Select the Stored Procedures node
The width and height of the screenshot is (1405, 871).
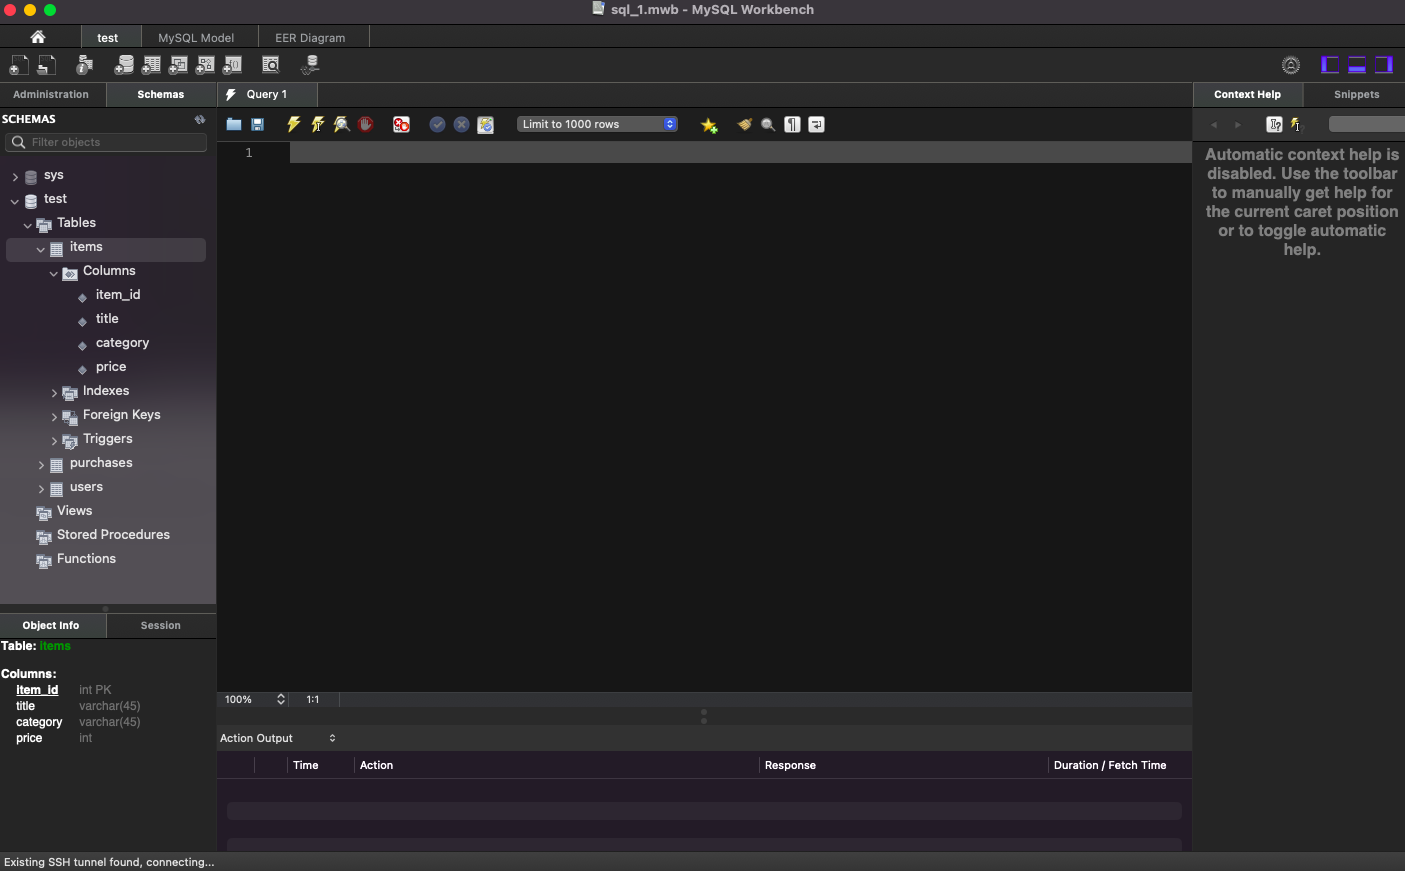point(113,535)
